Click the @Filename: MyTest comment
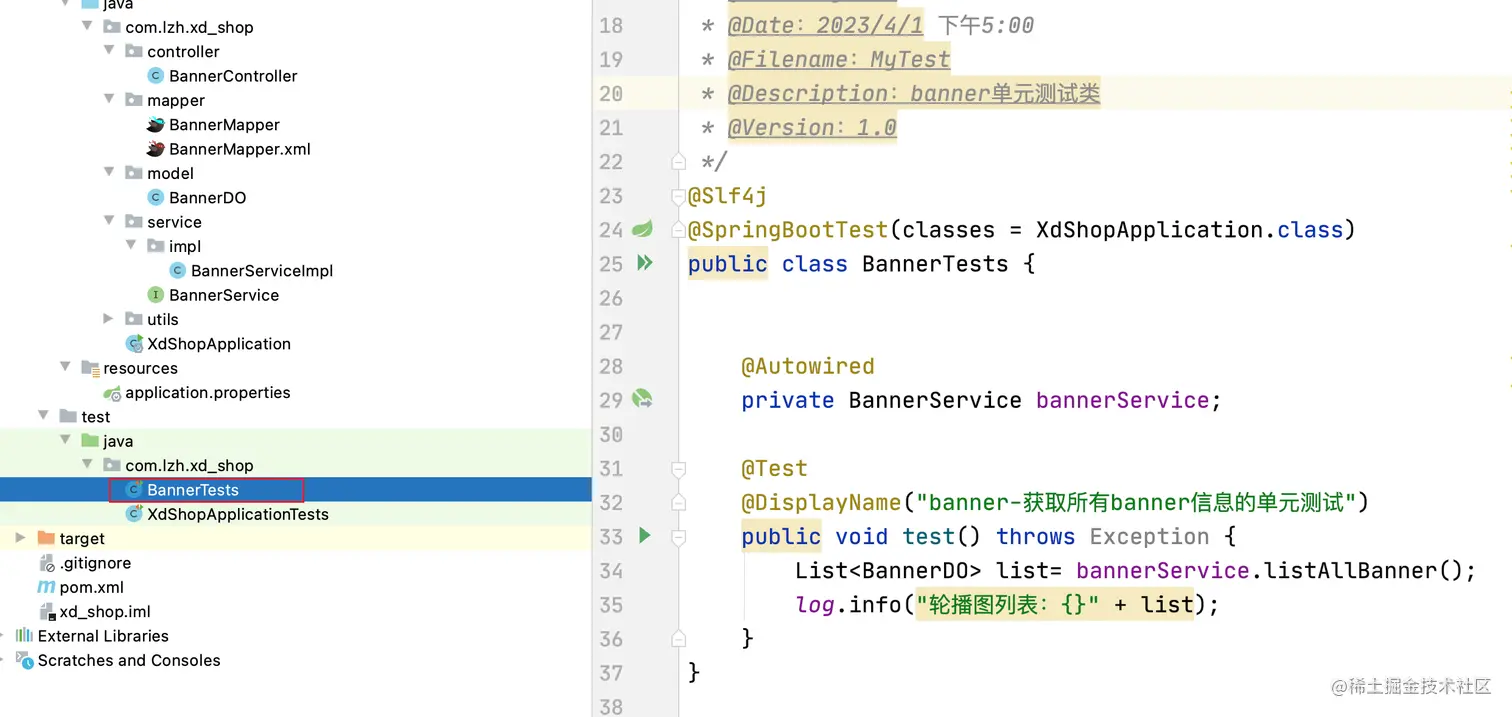The height and width of the screenshot is (717, 1512). tap(838, 59)
